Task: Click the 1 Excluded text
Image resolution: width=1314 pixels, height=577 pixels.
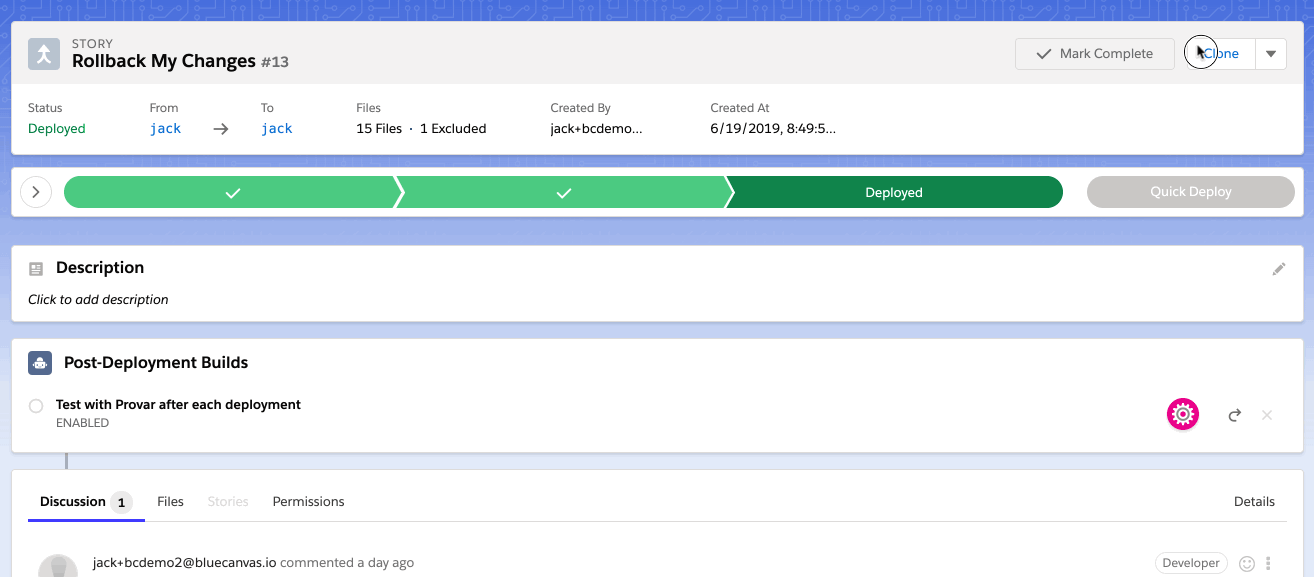Action: 453,128
